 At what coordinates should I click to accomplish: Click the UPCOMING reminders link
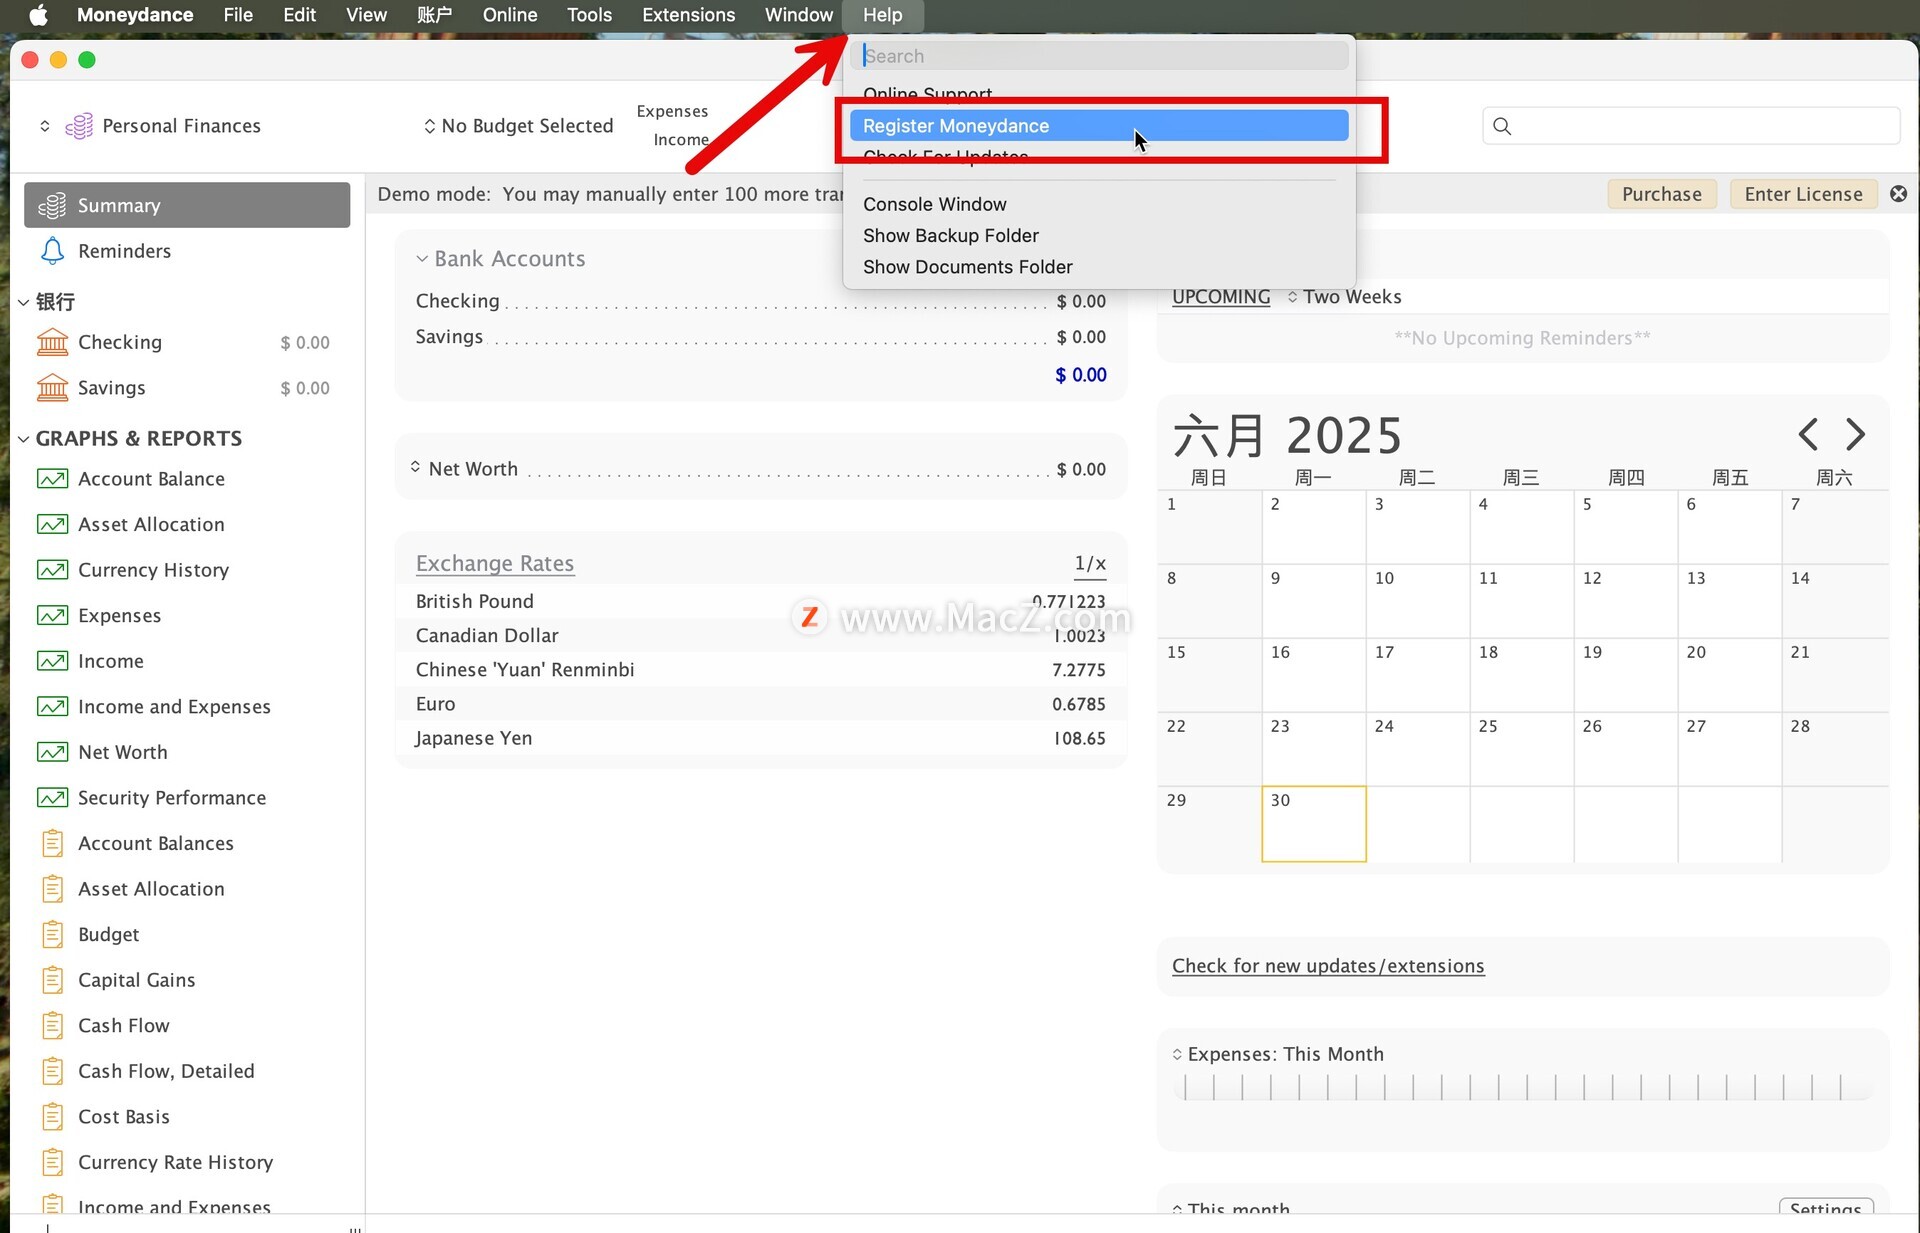tap(1221, 297)
